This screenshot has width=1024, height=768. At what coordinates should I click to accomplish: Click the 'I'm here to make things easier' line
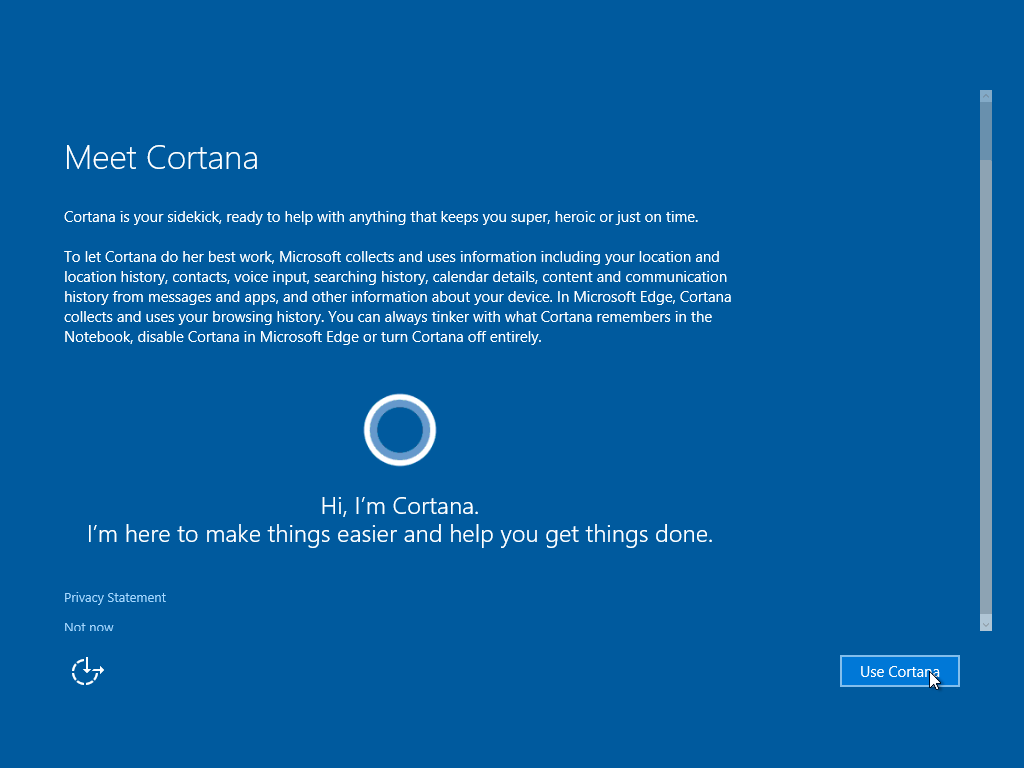(400, 534)
